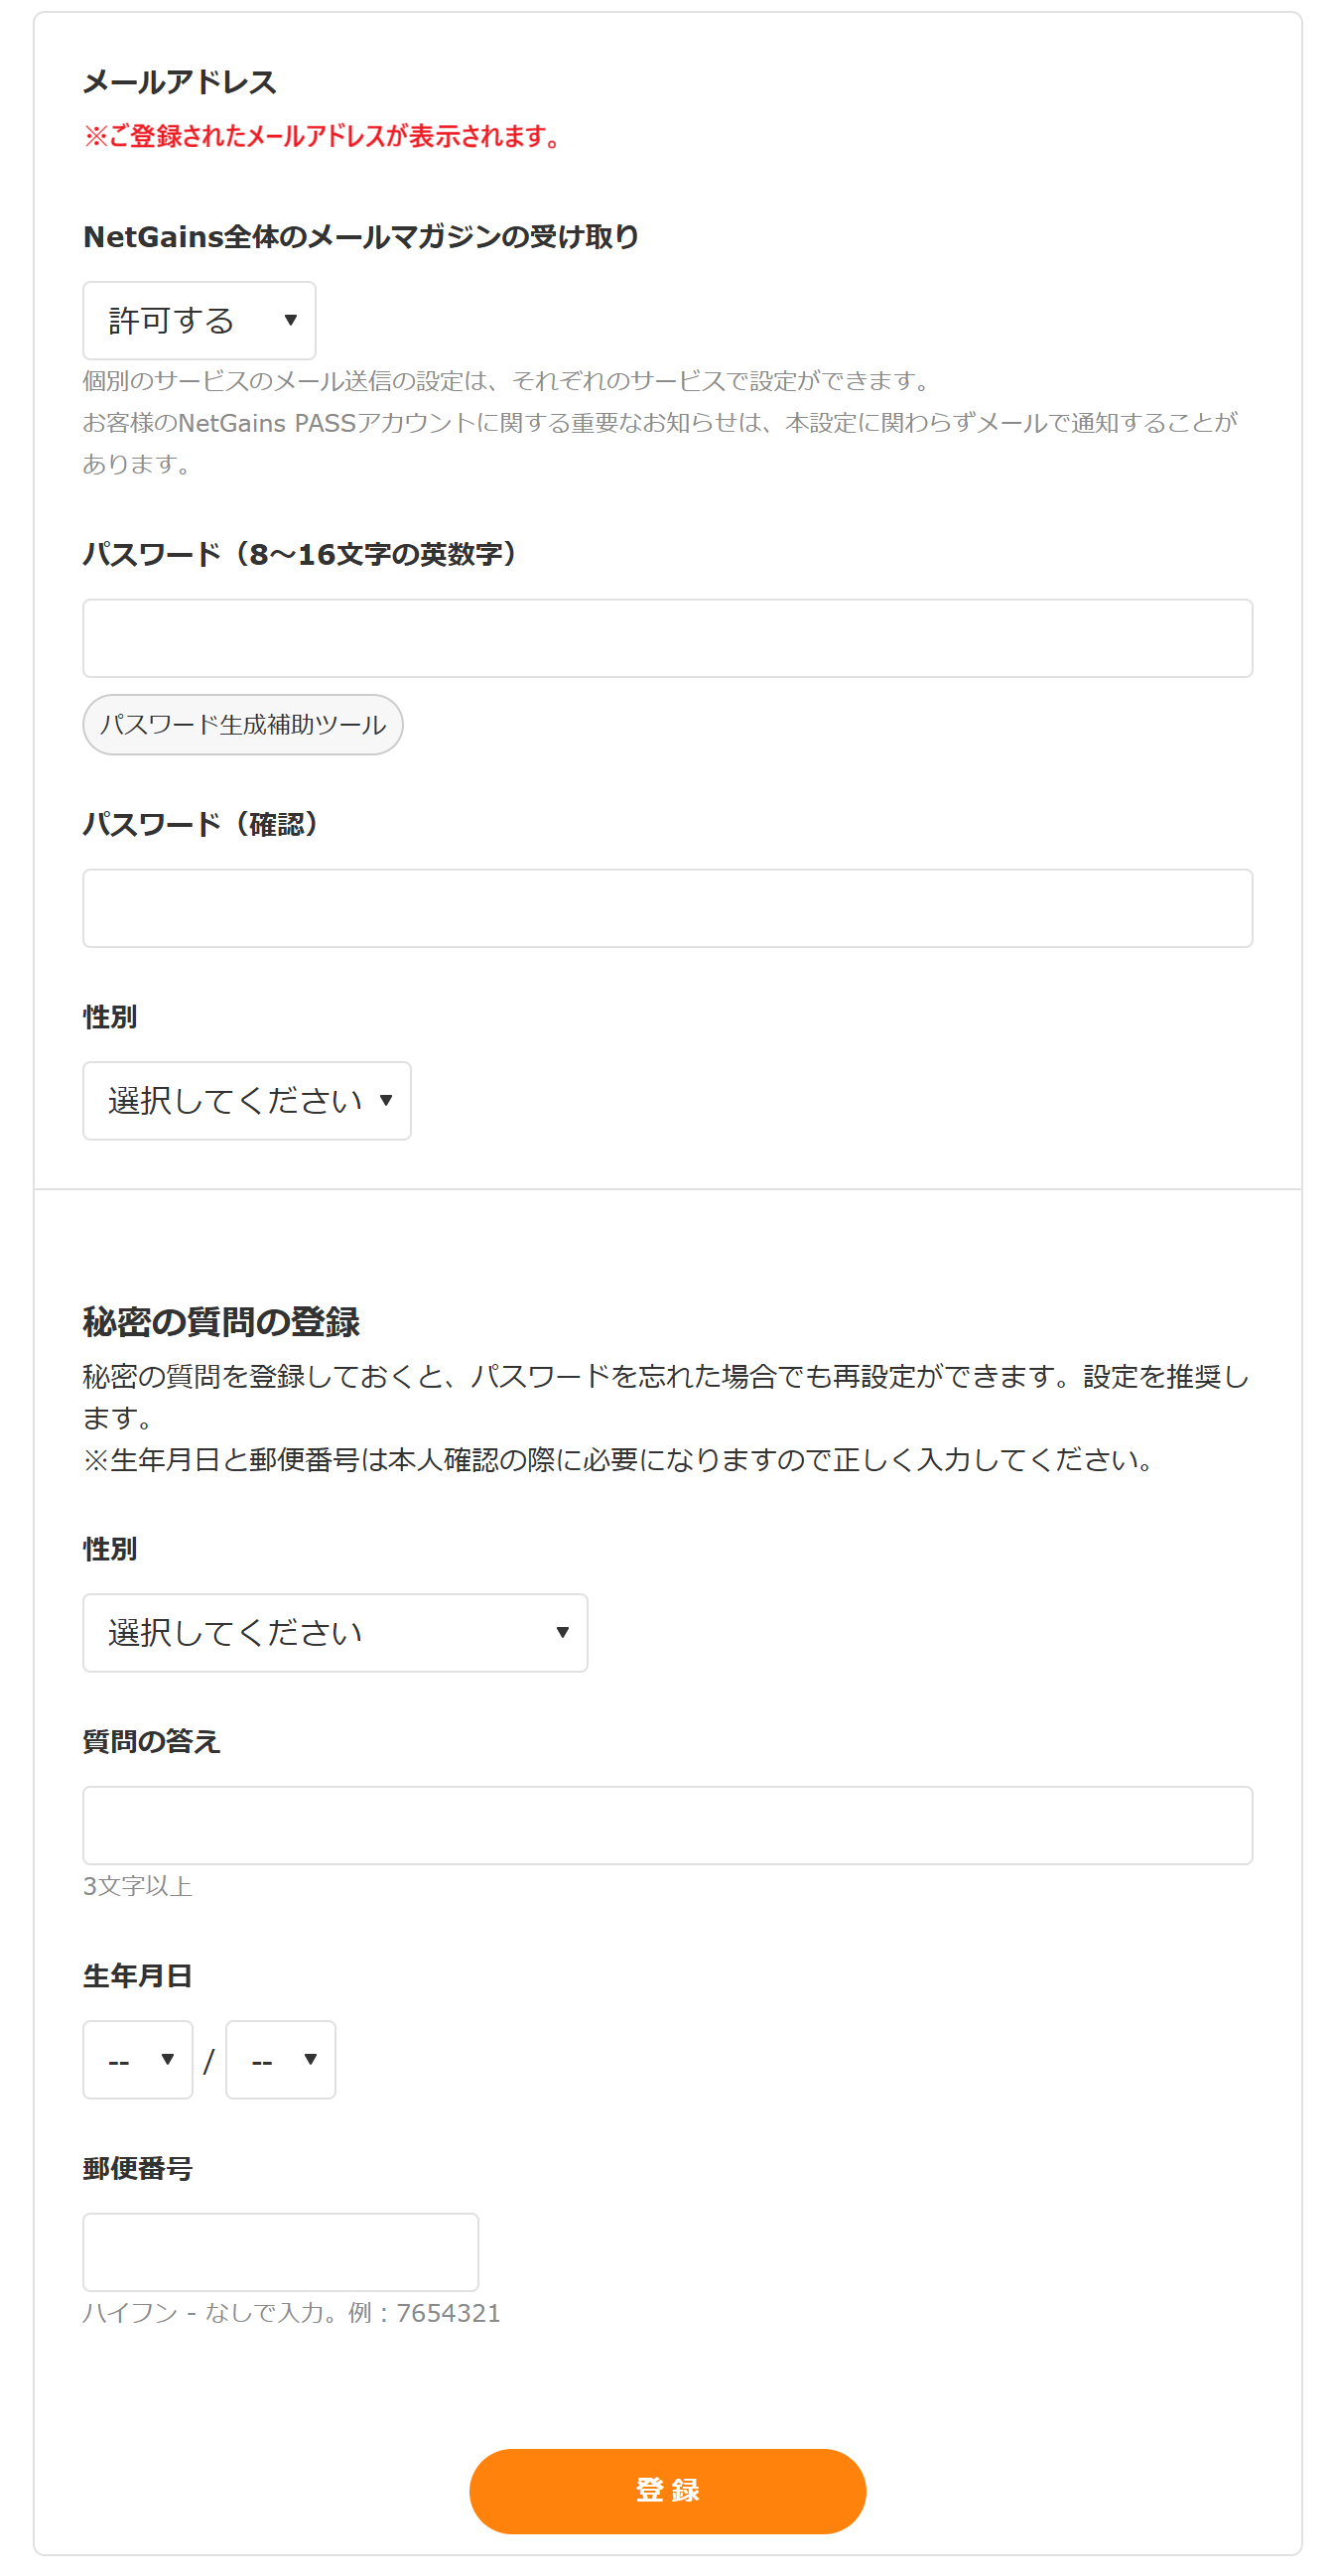The width and height of the screenshot is (1335, 2576).
Task: Click the パスワード（確認） label text
Action: pyautogui.click(x=202, y=824)
